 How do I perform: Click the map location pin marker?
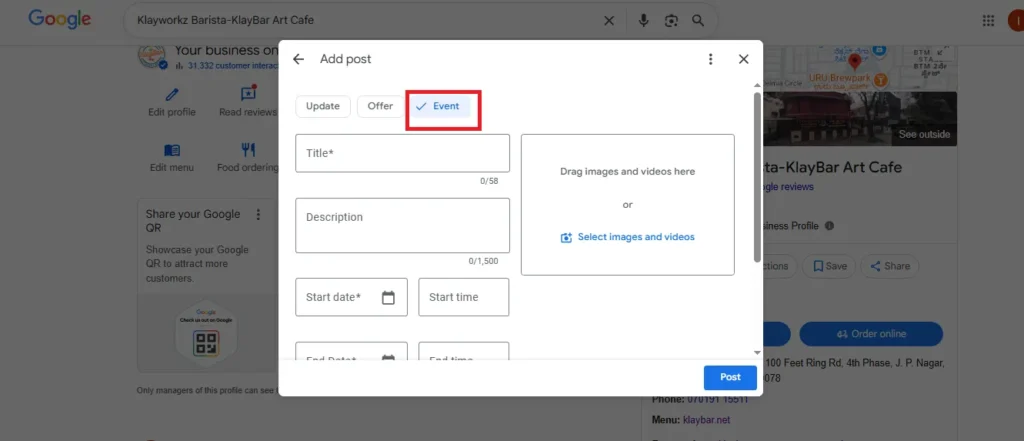[854, 63]
